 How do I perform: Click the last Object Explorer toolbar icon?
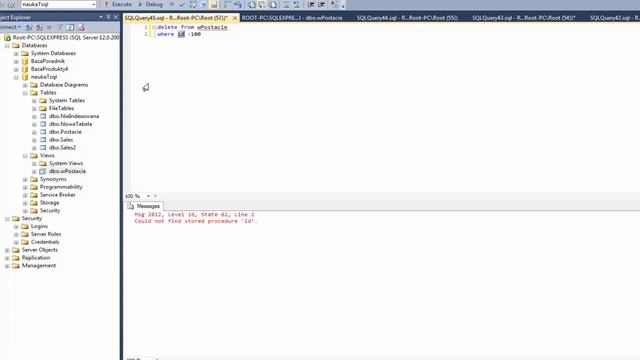[x=81, y=27]
